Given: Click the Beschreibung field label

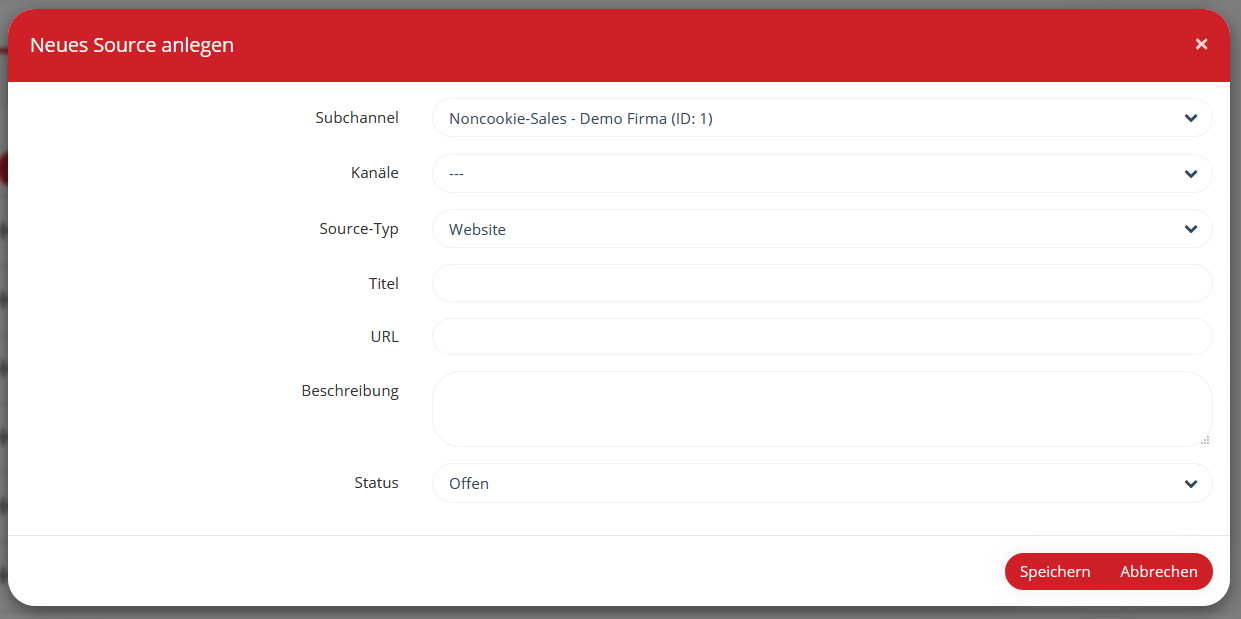Looking at the screenshot, I should (x=349, y=391).
